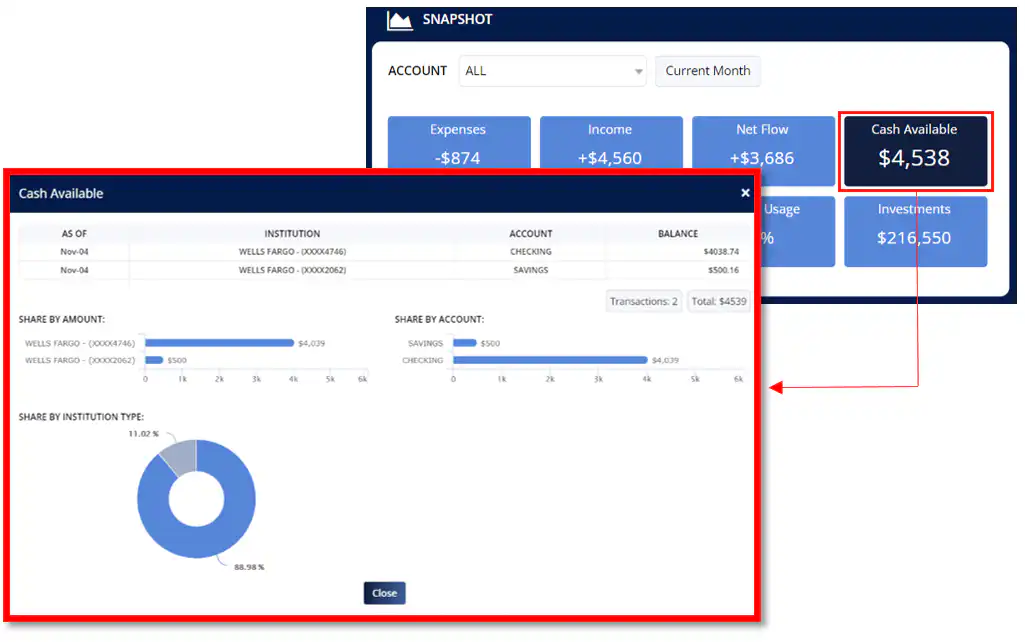Image resolution: width=1025 pixels, height=642 pixels.
Task: Select the Income tile
Action: tap(610, 143)
